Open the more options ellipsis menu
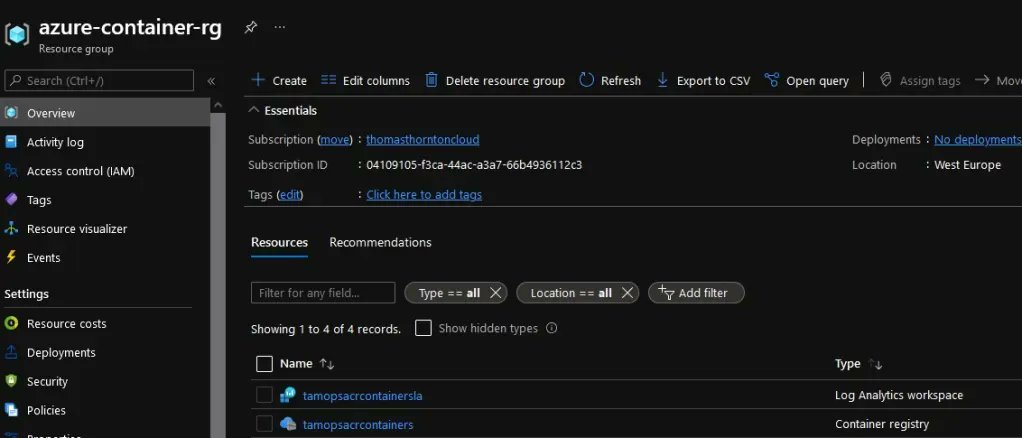The width and height of the screenshot is (1022, 438). (280, 27)
